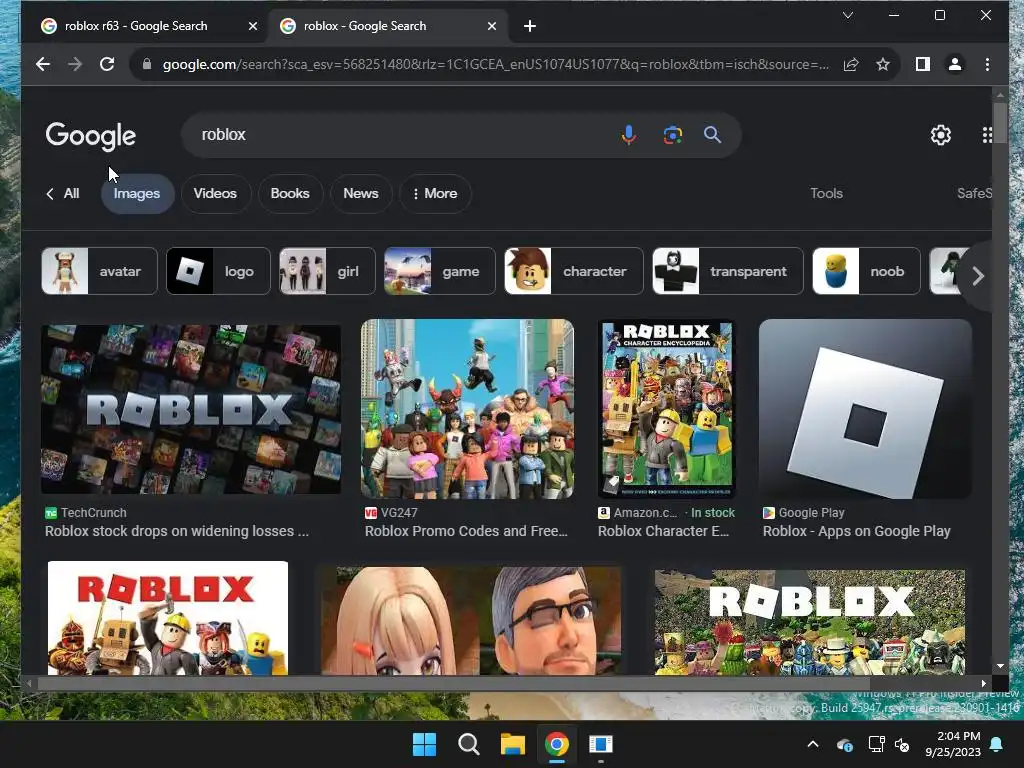The width and height of the screenshot is (1024, 768).
Task: Open 'Roblox - Apps on Google Play' link
Action: (x=857, y=531)
